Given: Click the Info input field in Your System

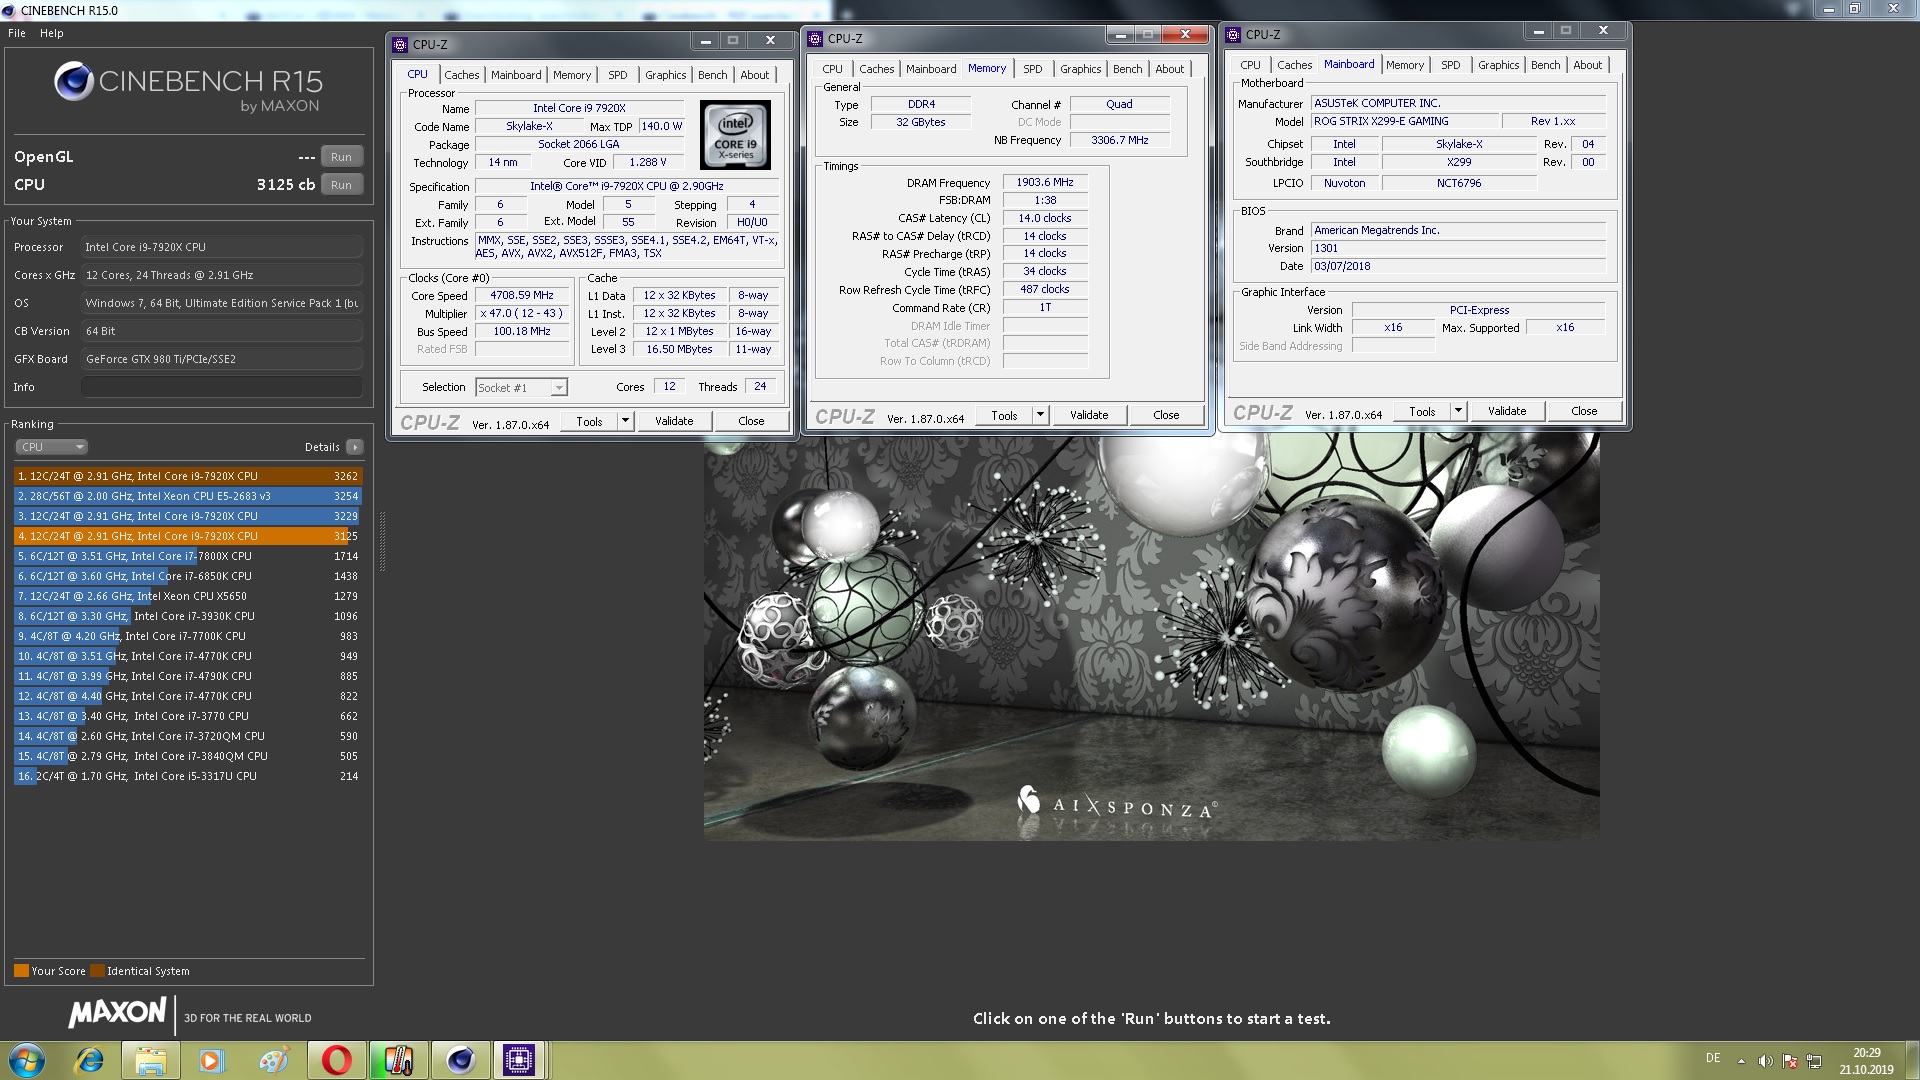Looking at the screenshot, I should 222,387.
